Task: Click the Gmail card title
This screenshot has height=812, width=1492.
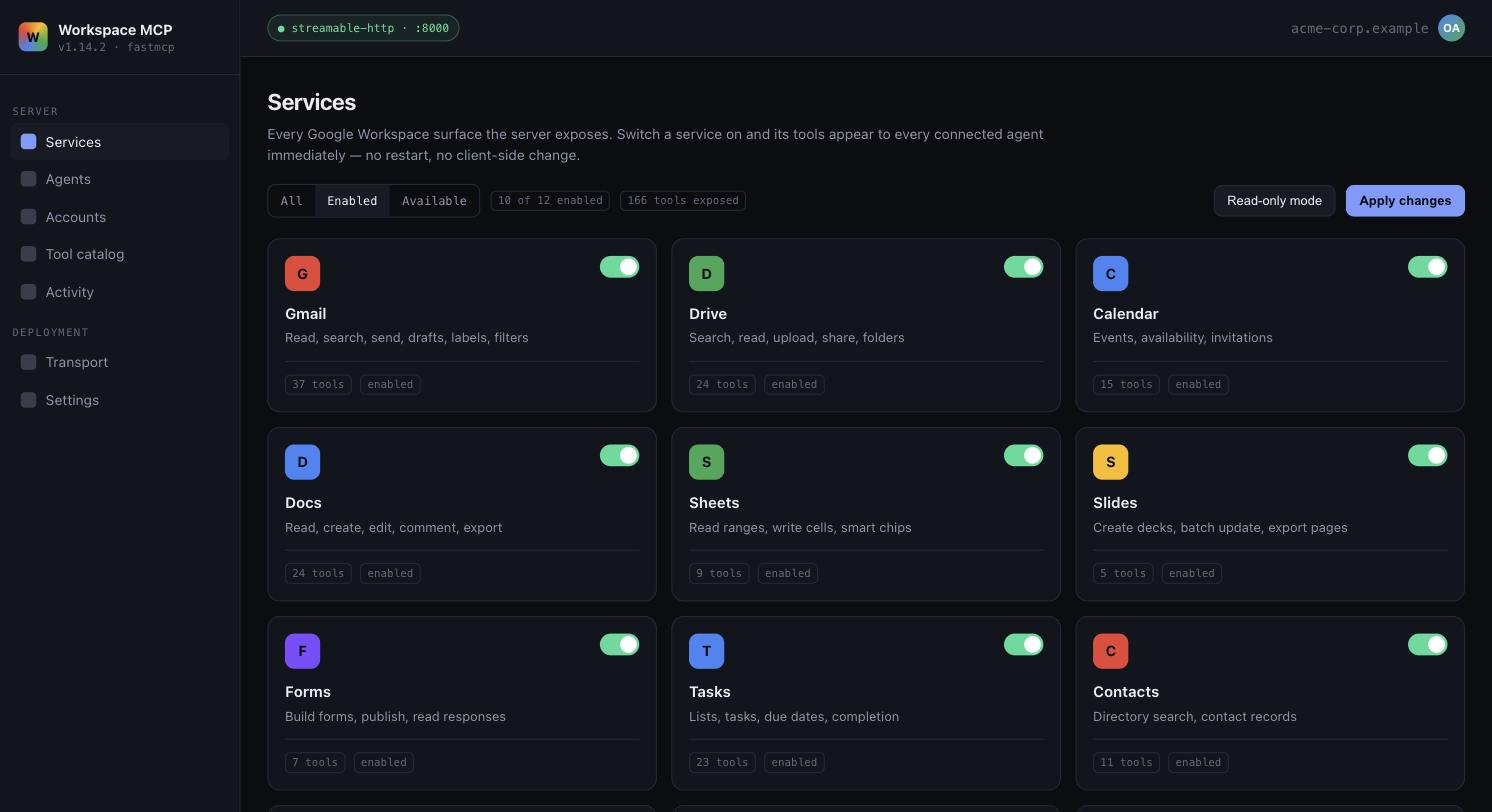Action: coord(305,314)
